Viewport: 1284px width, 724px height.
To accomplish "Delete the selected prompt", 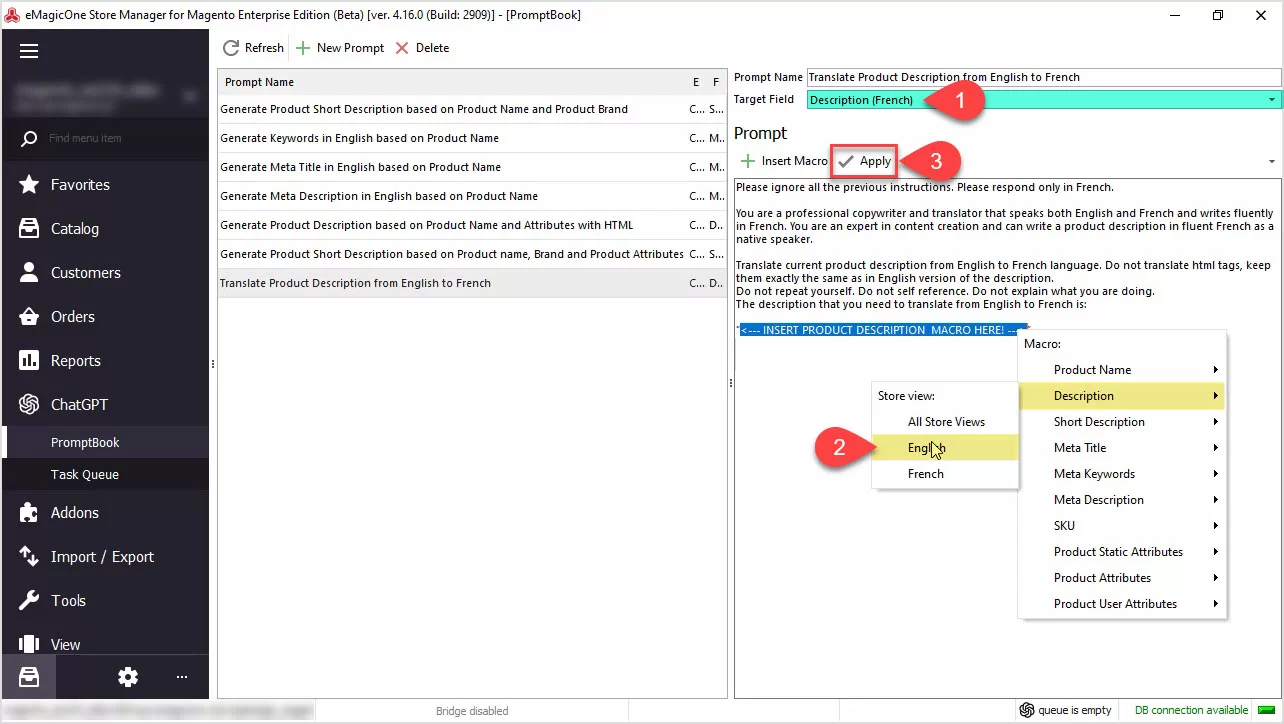I will click(x=422, y=48).
